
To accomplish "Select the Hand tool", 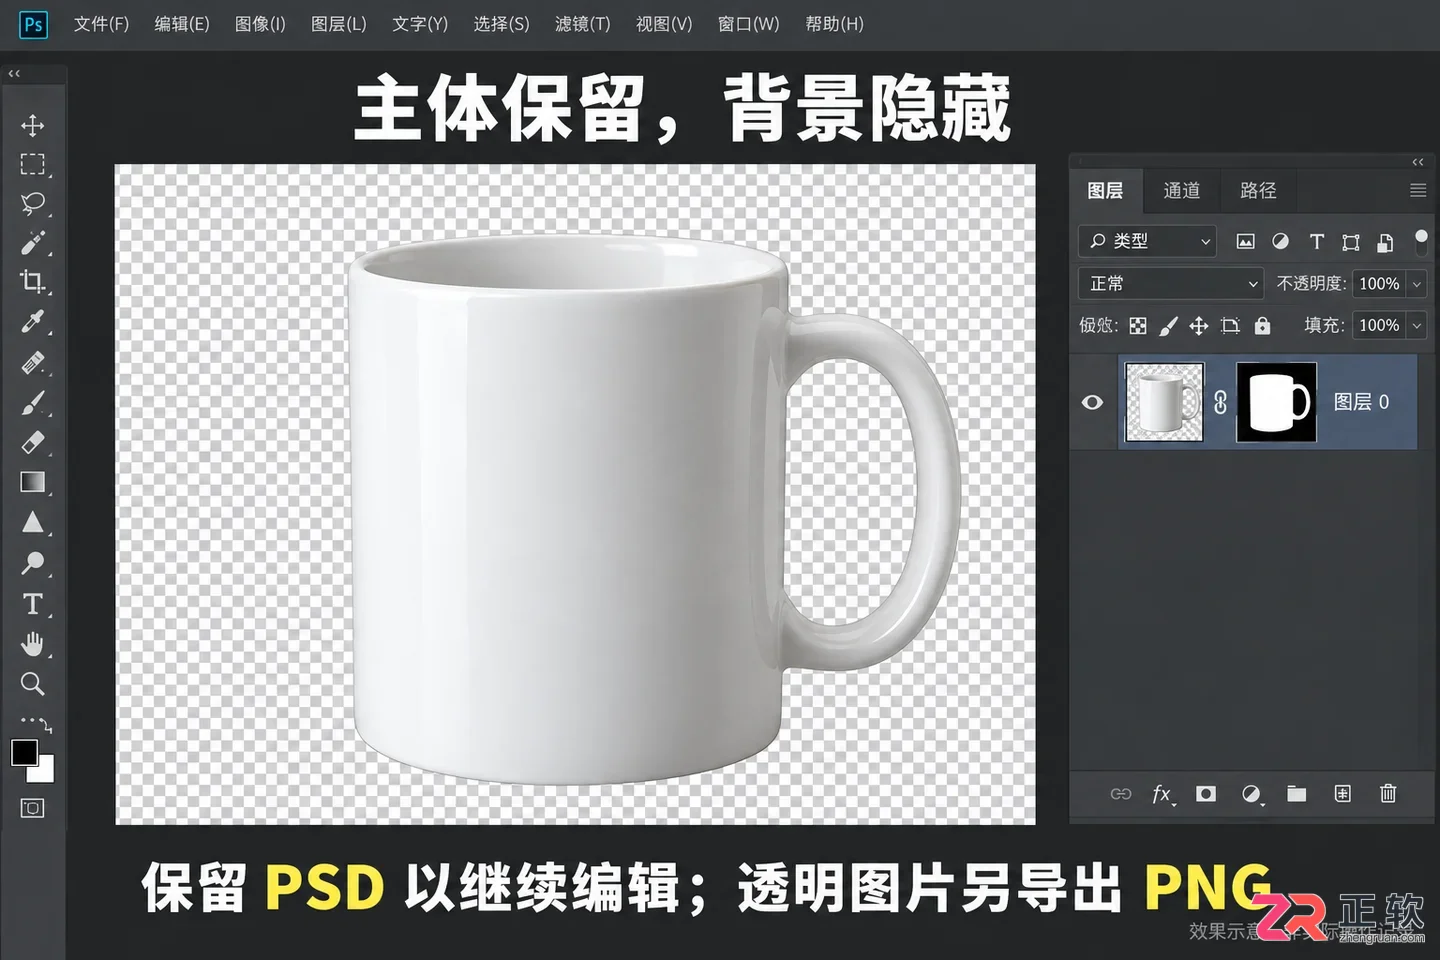I will (32, 644).
